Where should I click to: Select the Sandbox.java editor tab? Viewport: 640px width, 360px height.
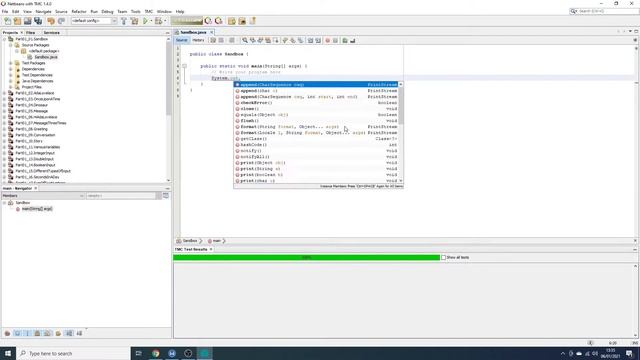tap(193, 32)
